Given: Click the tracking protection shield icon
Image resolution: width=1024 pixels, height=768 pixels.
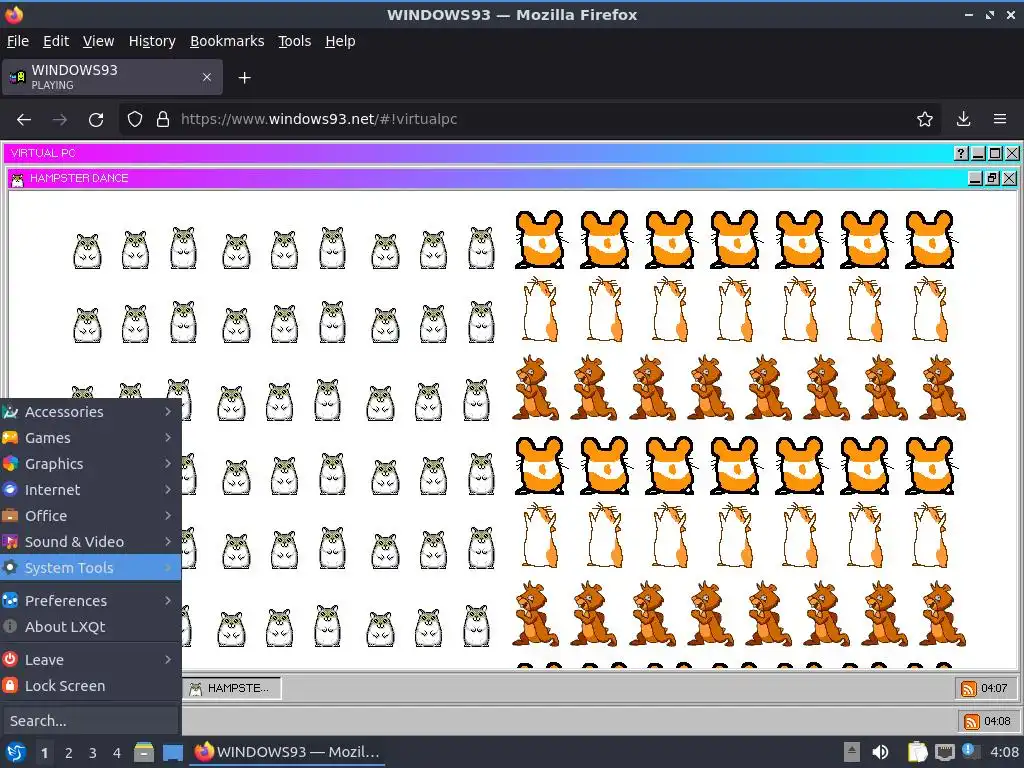Looking at the screenshot, I should click(x=135, y=119).
